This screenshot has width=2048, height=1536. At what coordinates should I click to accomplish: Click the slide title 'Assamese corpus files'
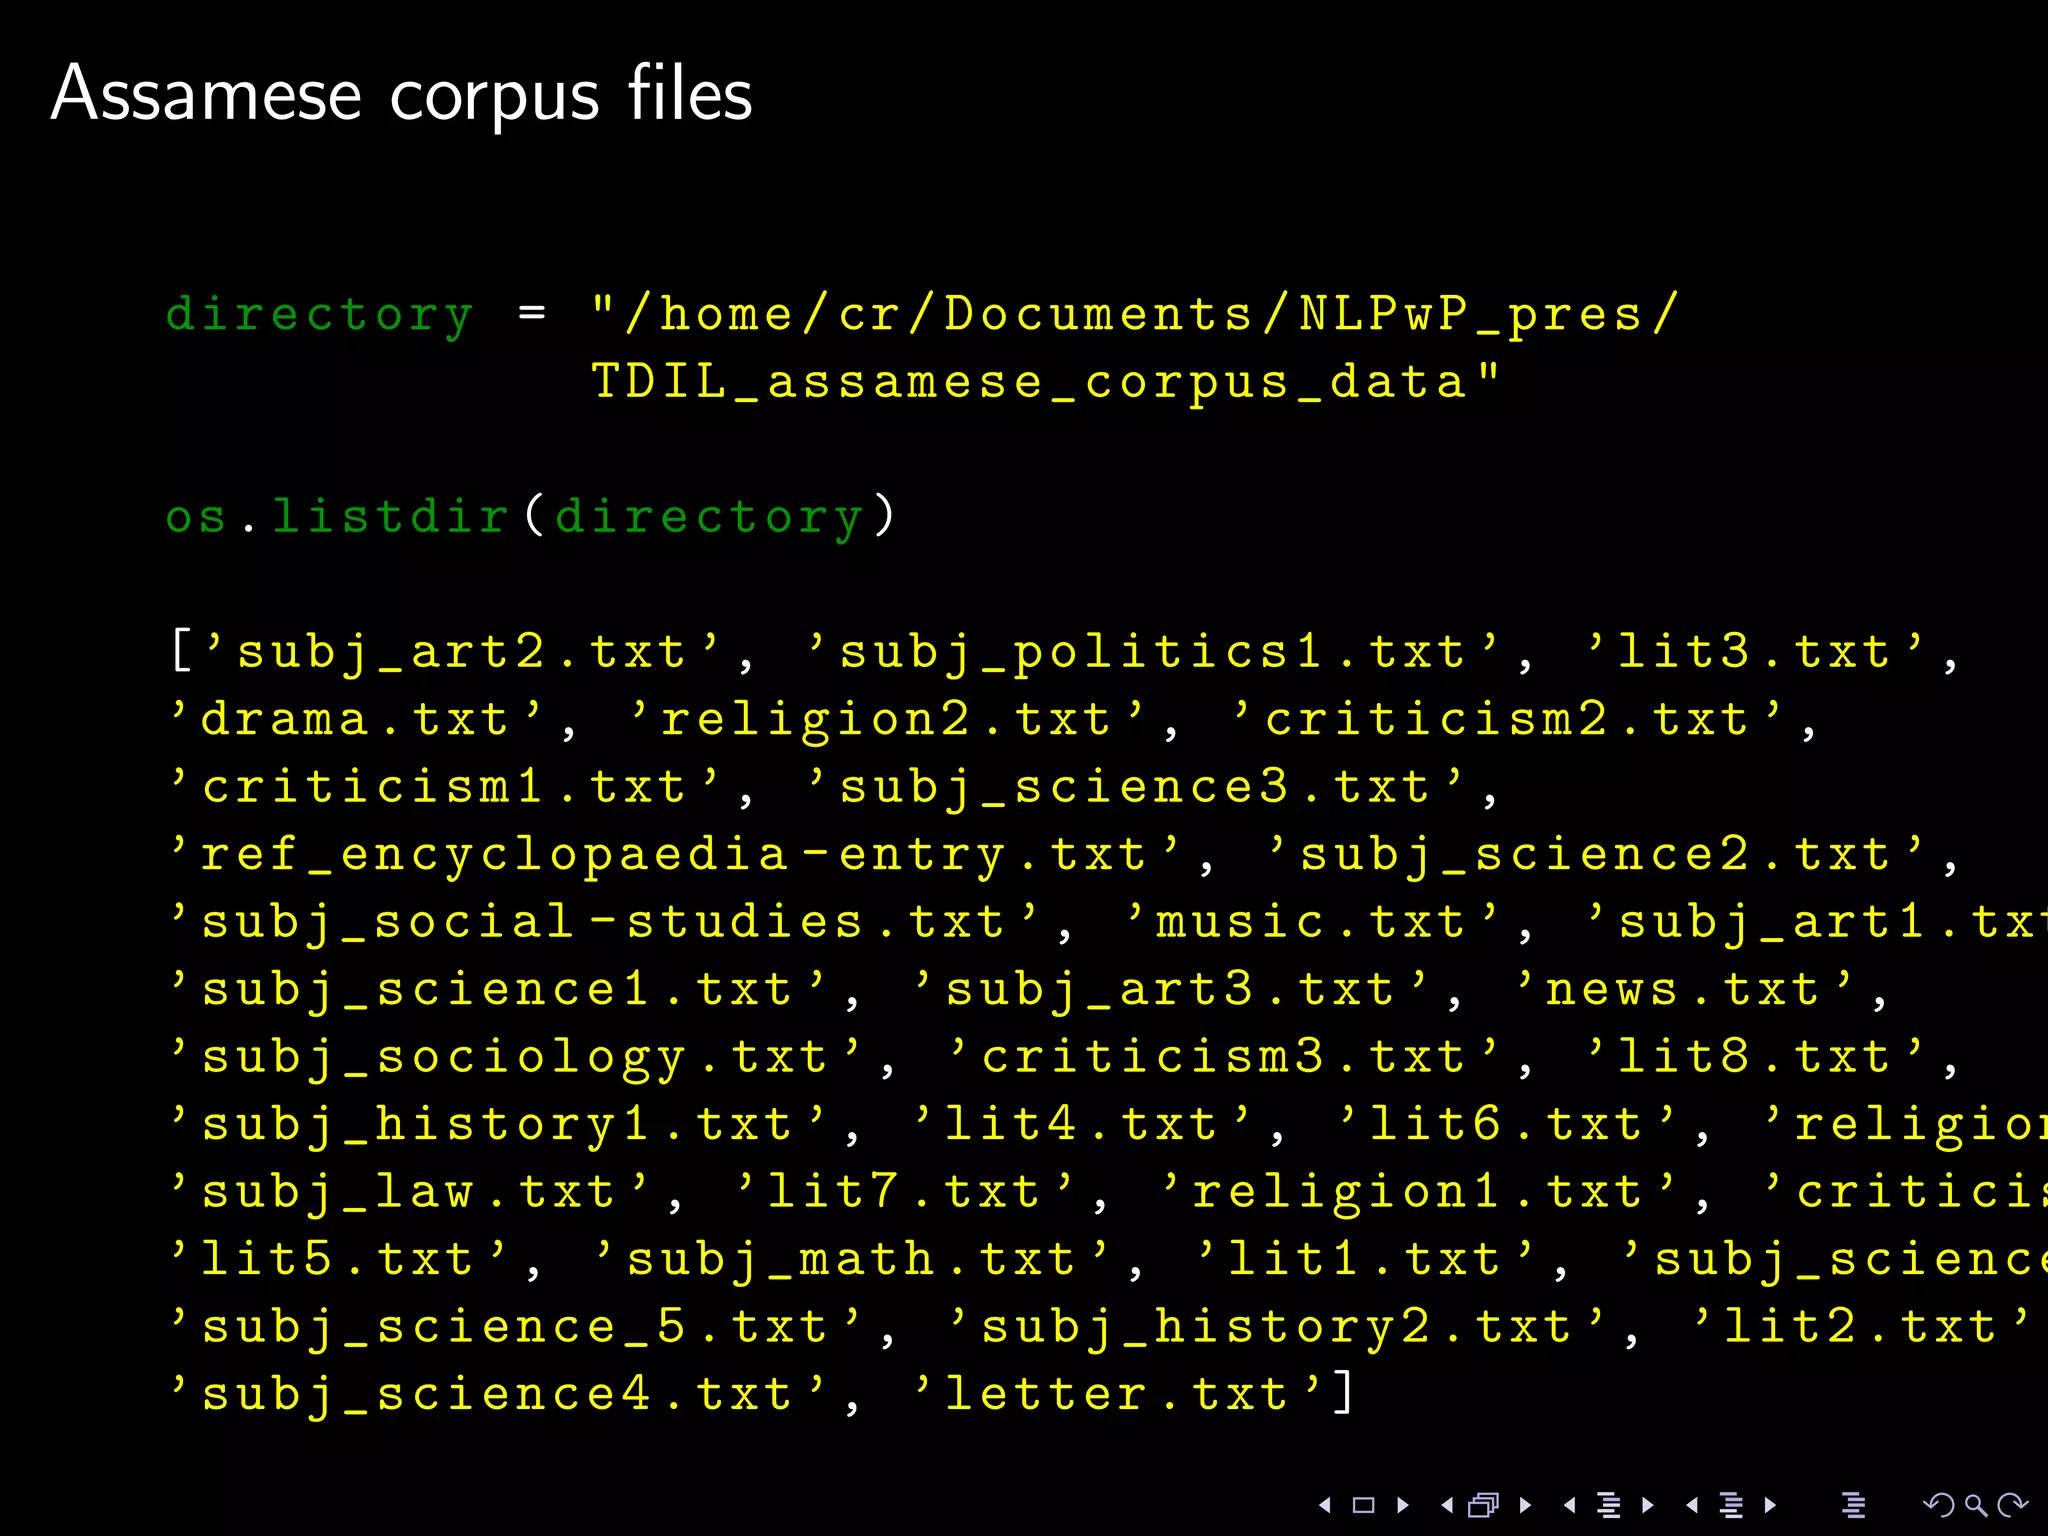[401, 93]
